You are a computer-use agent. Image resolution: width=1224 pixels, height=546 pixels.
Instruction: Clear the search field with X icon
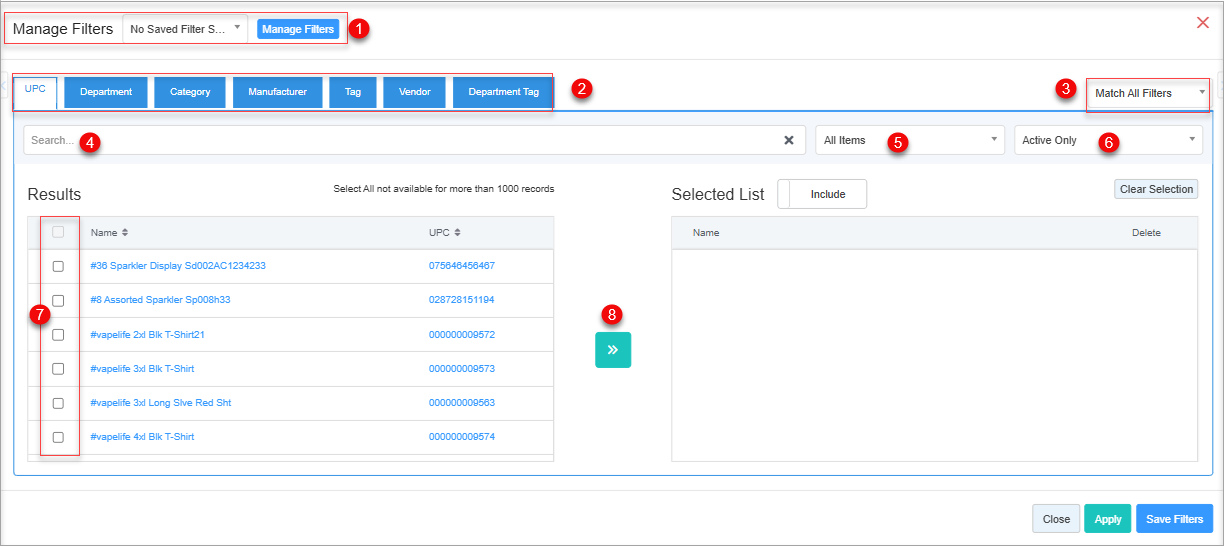(788, 140)
